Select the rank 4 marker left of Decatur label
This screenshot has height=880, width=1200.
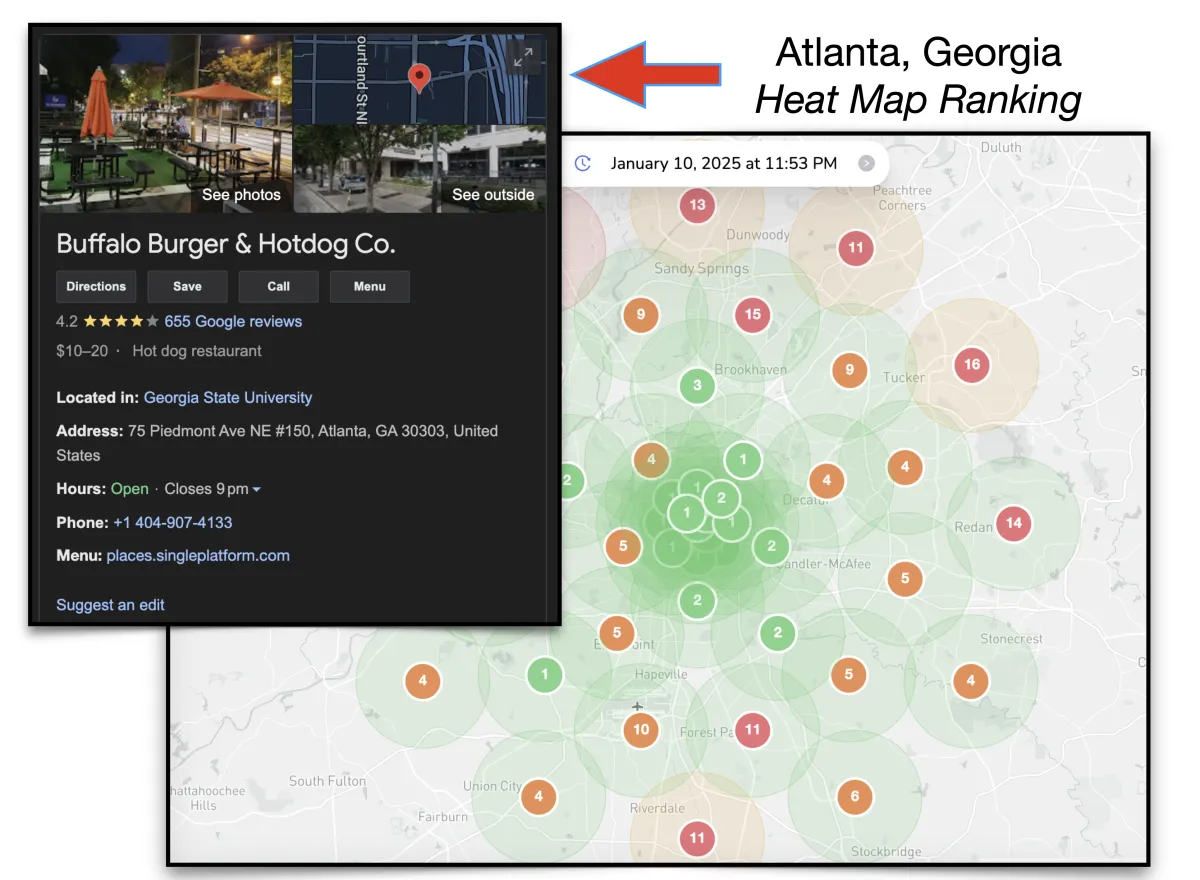pos(826,480)
